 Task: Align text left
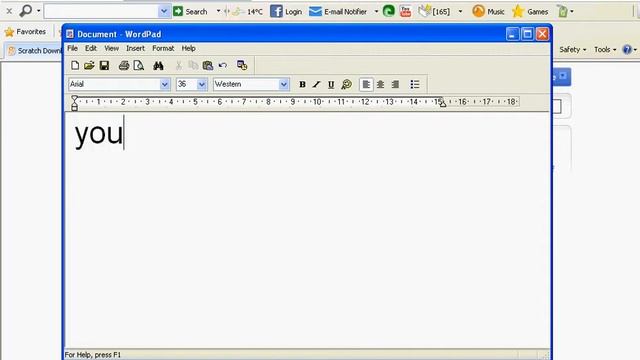click(366, 84)
